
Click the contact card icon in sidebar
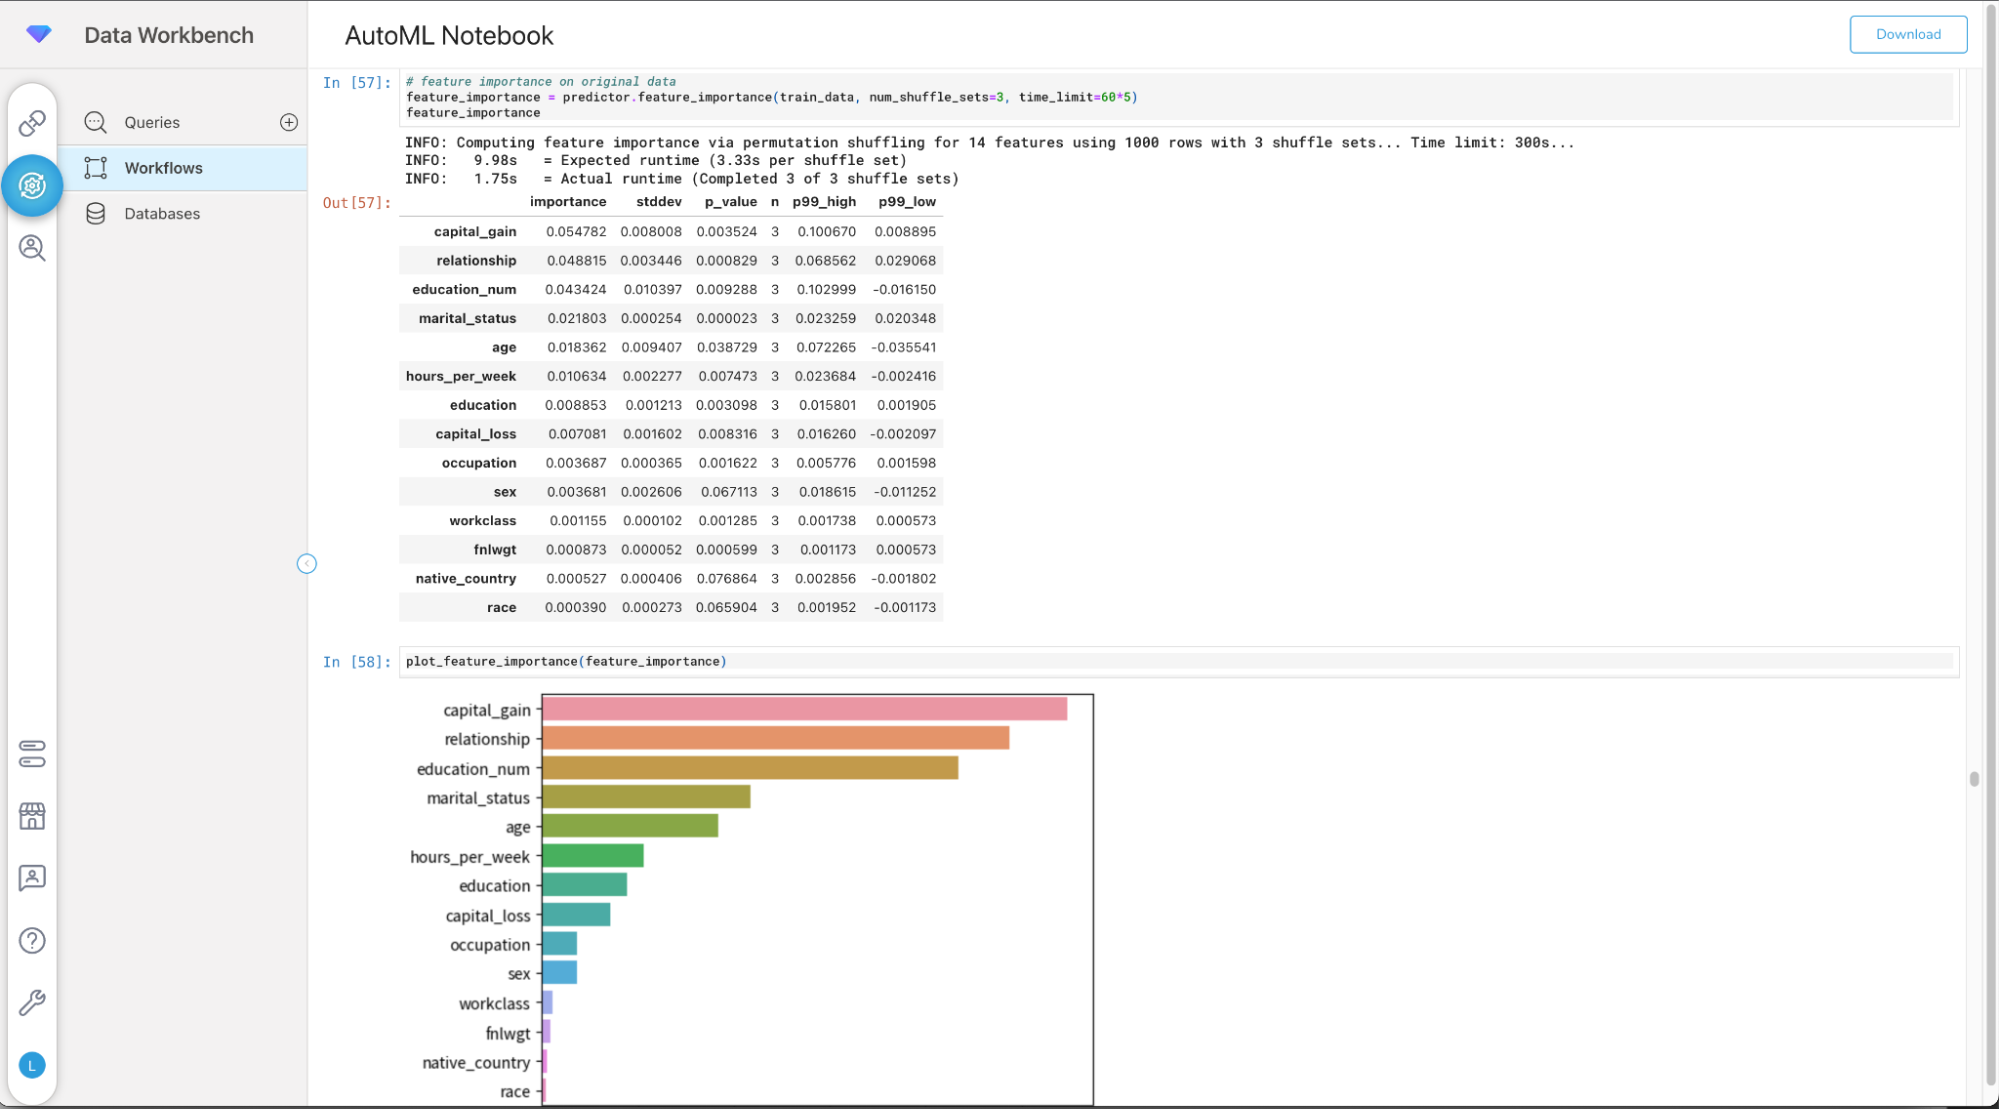[x=32, y=878]
